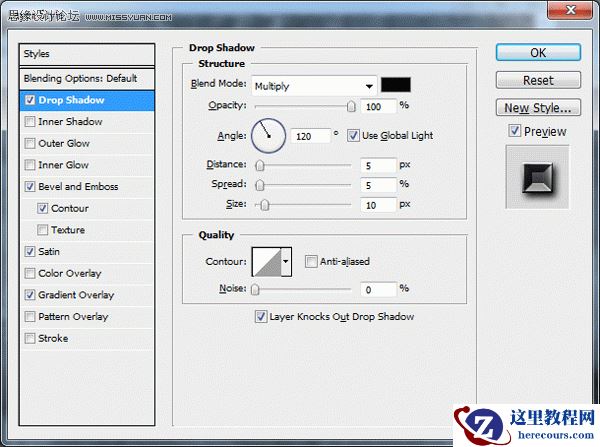This screenshot has height=447, width=600.
Task: Open the New Style dialog button
Action: coord(538,108)
